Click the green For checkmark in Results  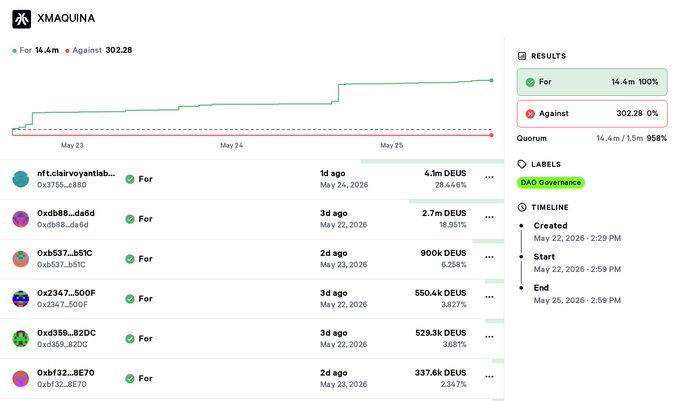point(530,82)
